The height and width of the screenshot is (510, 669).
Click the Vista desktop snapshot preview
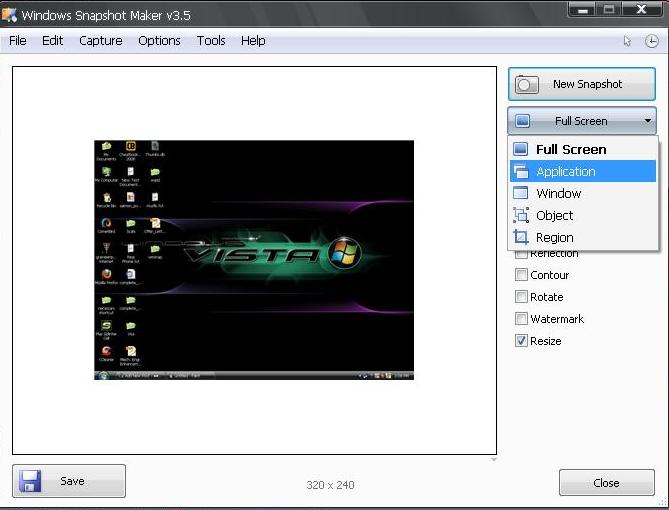[253, 260]
